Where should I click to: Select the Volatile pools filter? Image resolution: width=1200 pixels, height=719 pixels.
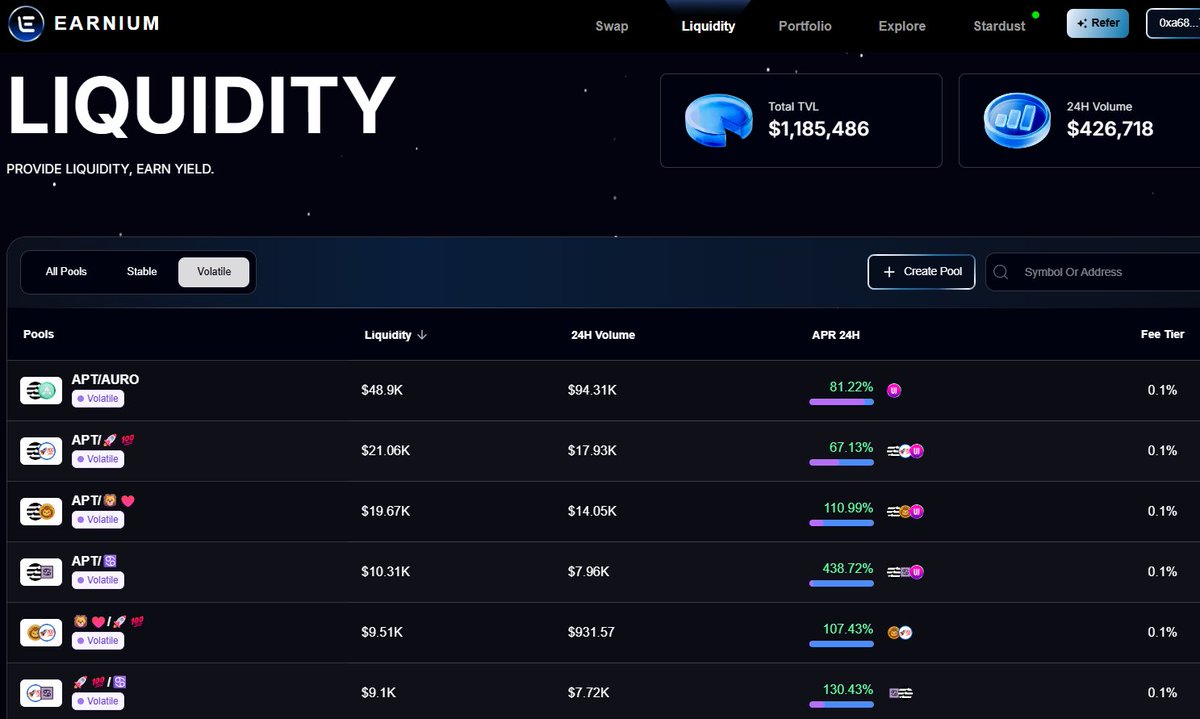coord(214,272)
